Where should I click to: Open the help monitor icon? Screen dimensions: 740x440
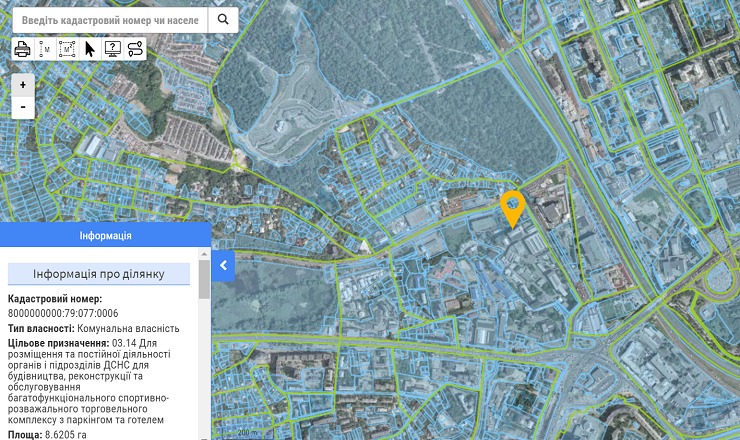pos(112,48)
